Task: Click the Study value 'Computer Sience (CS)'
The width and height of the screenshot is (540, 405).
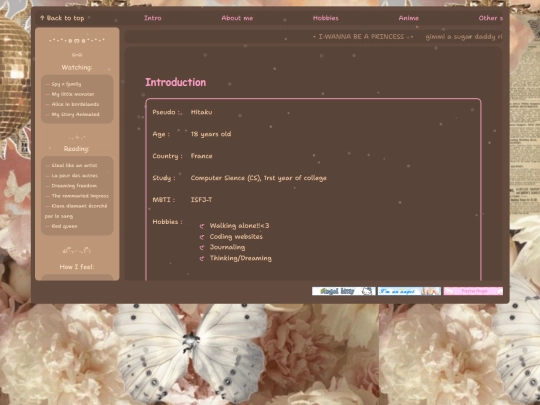Action: [x=226, y=178]
